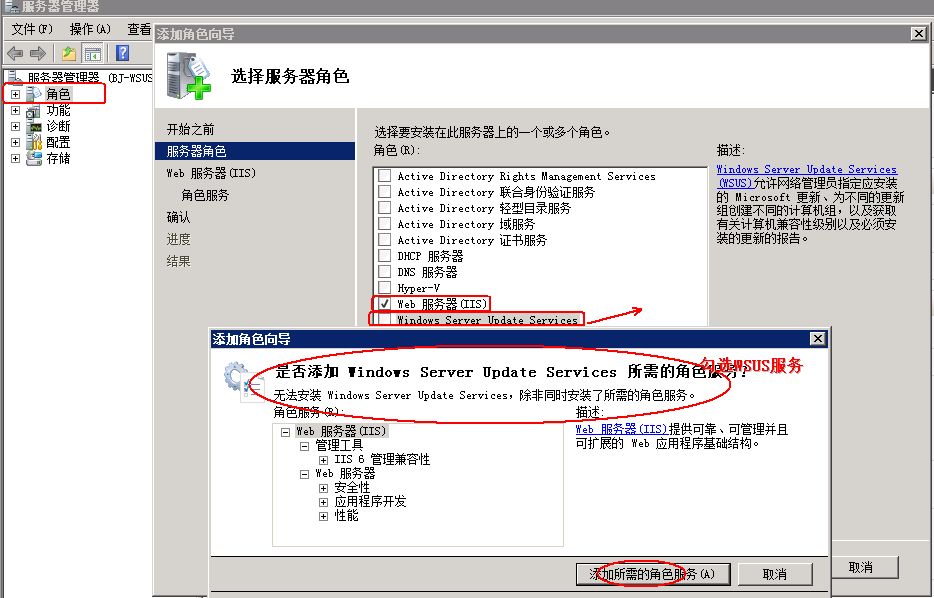The image size is (934, 598).
Task: Check the DHCP 服务器 role
Action: [x=385, y=256]
